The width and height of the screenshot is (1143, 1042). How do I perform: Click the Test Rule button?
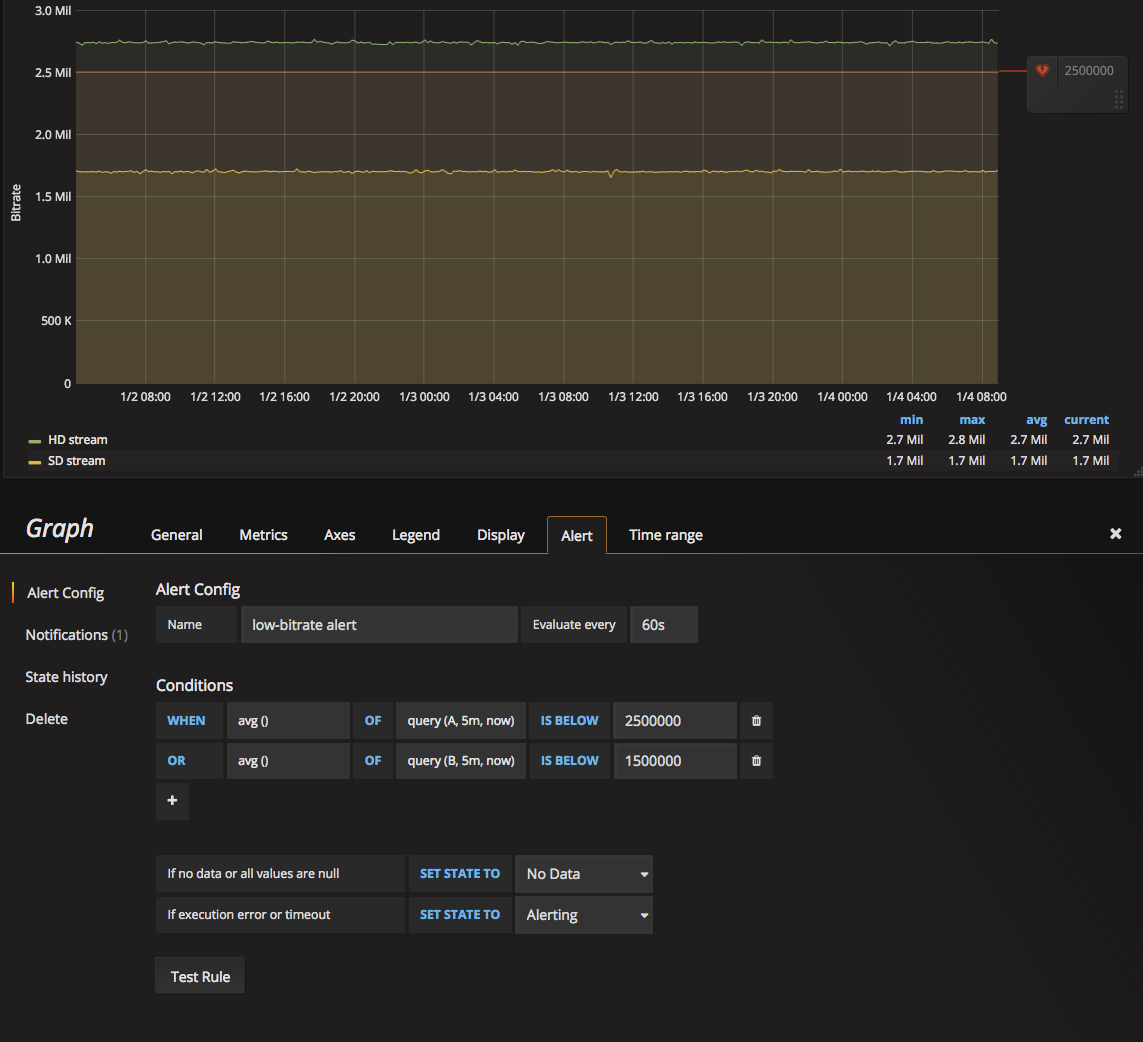pyautogui.click(x=200, y=976)
